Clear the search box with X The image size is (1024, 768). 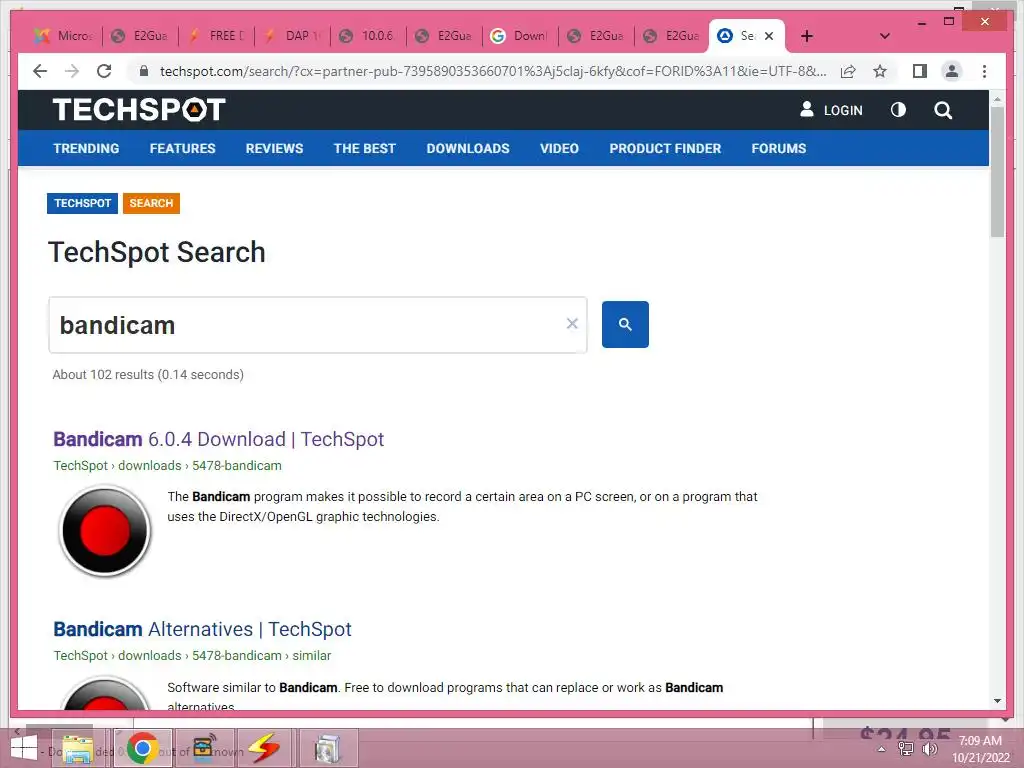pos(572,324)
